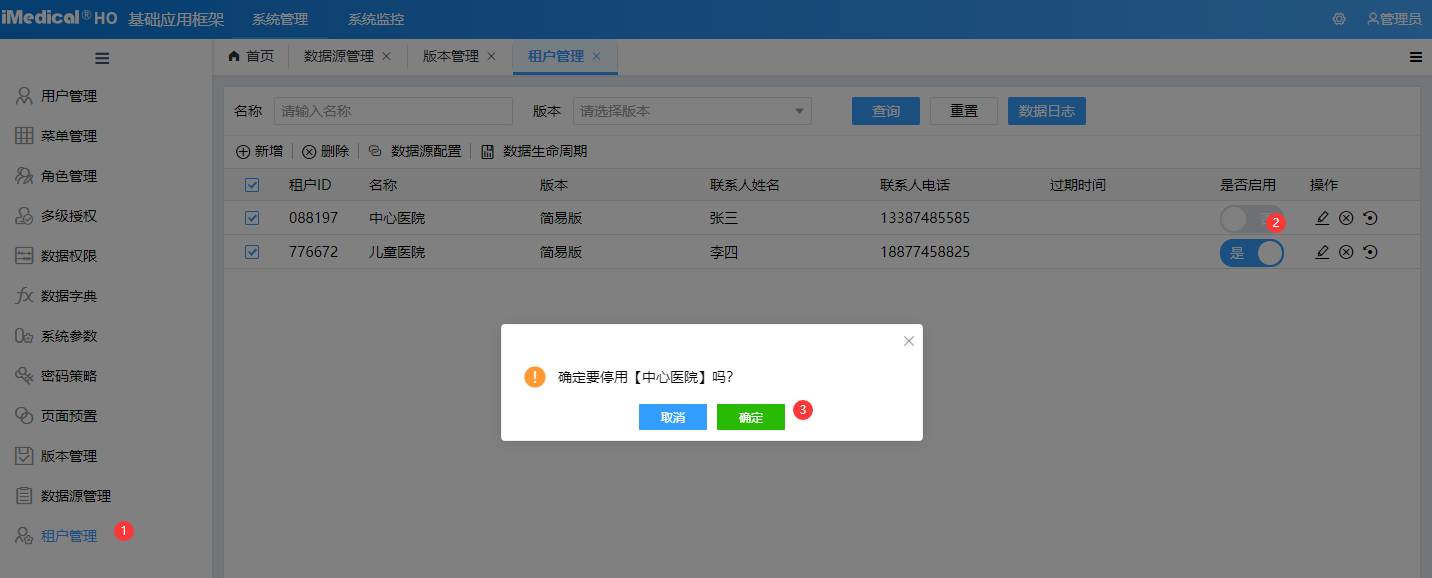Click the history restore icon for 中心医院
Image resolution: width=1432 pixels, height=578 pixels.
[x=1370, y=217]
